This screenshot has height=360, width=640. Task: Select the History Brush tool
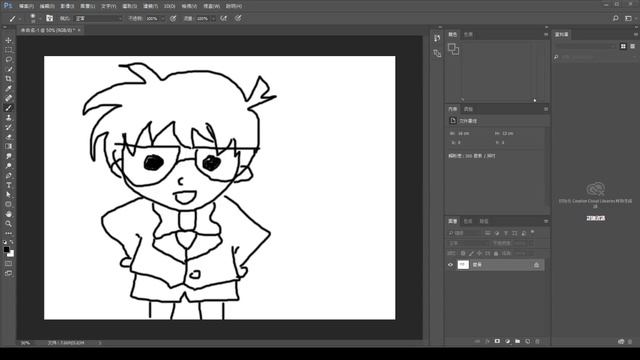[x=8, y=127]
